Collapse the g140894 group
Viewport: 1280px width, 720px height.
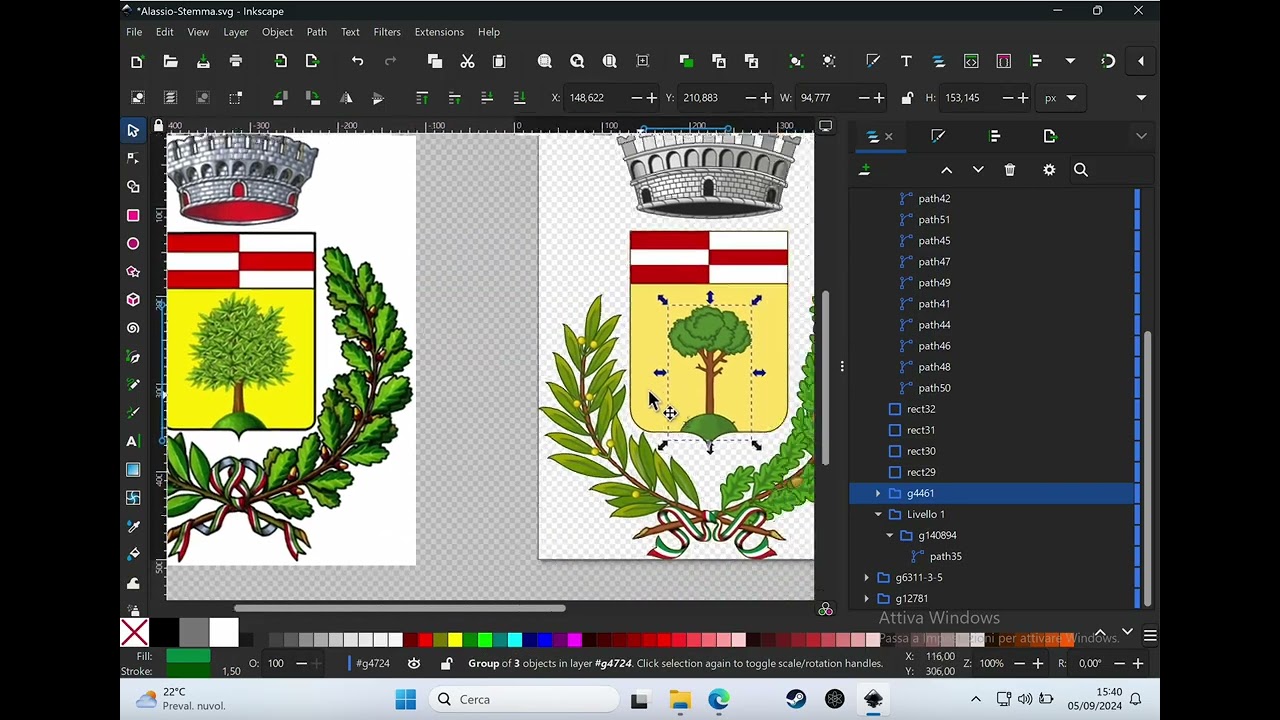pos(890,535)
